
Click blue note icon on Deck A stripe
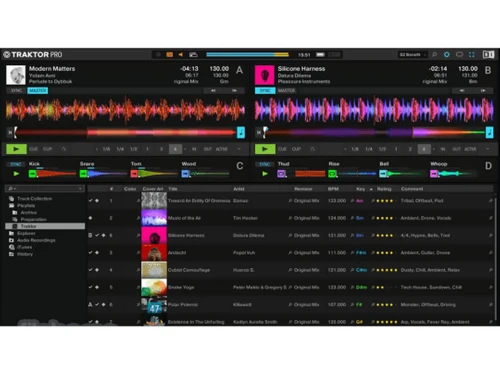click(241, 132)
